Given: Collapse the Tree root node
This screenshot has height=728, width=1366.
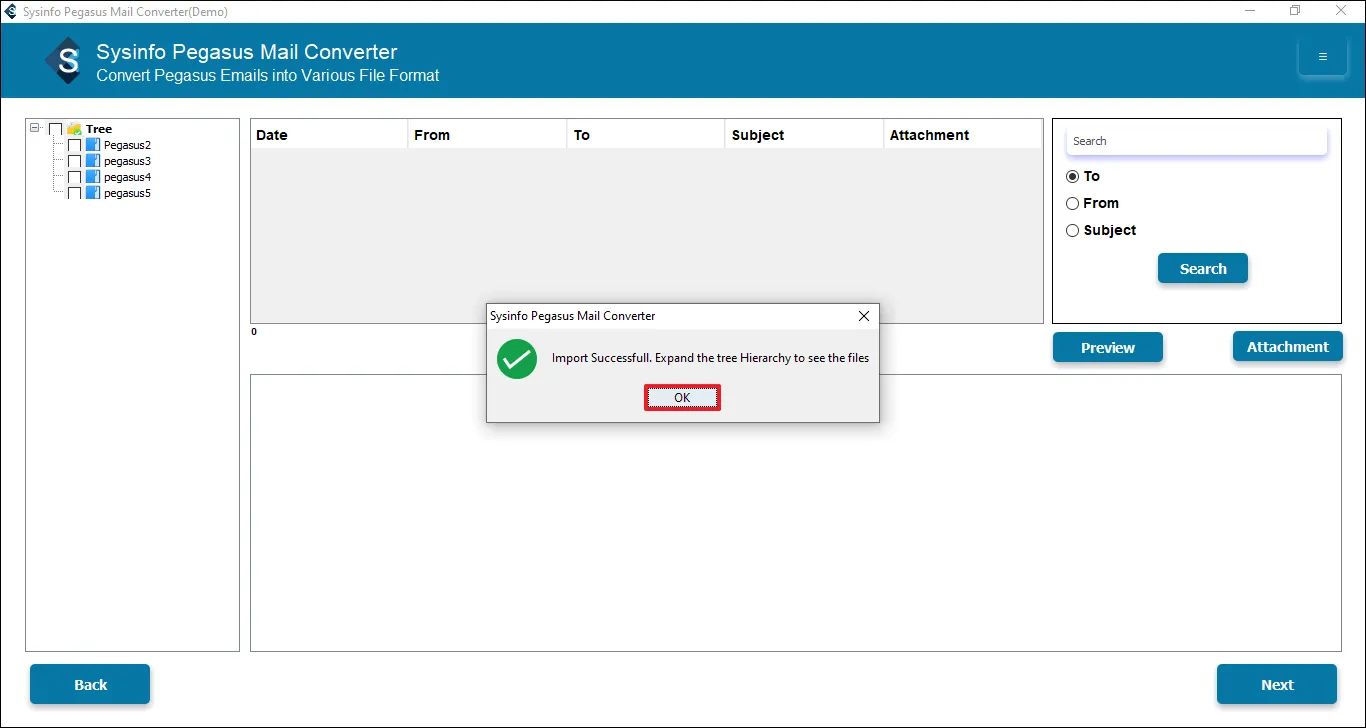Looking at the screenshot, I should point(35,129).
